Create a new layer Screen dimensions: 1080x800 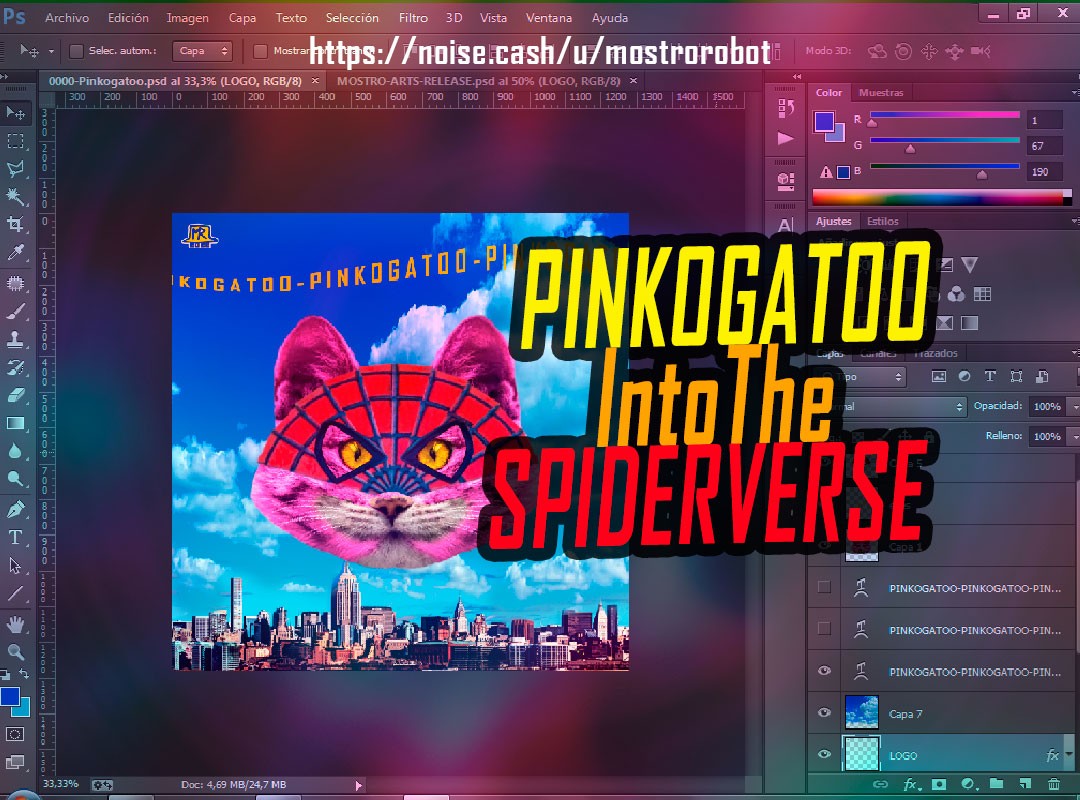click(1026, 783)
